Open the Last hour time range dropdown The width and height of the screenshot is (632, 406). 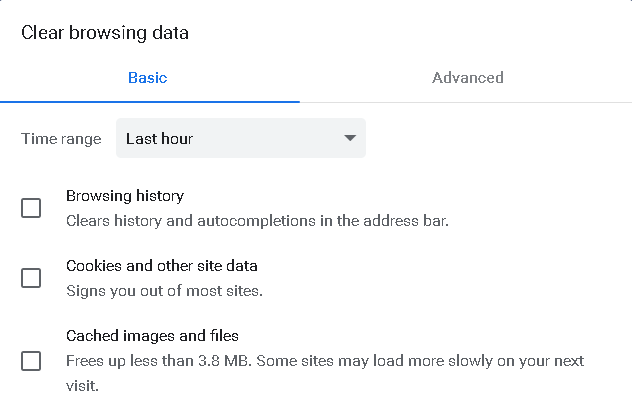(240, 138)
